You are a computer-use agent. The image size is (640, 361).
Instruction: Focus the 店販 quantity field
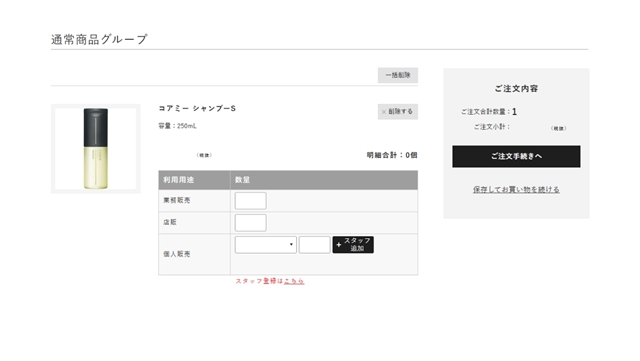(251, 223)
